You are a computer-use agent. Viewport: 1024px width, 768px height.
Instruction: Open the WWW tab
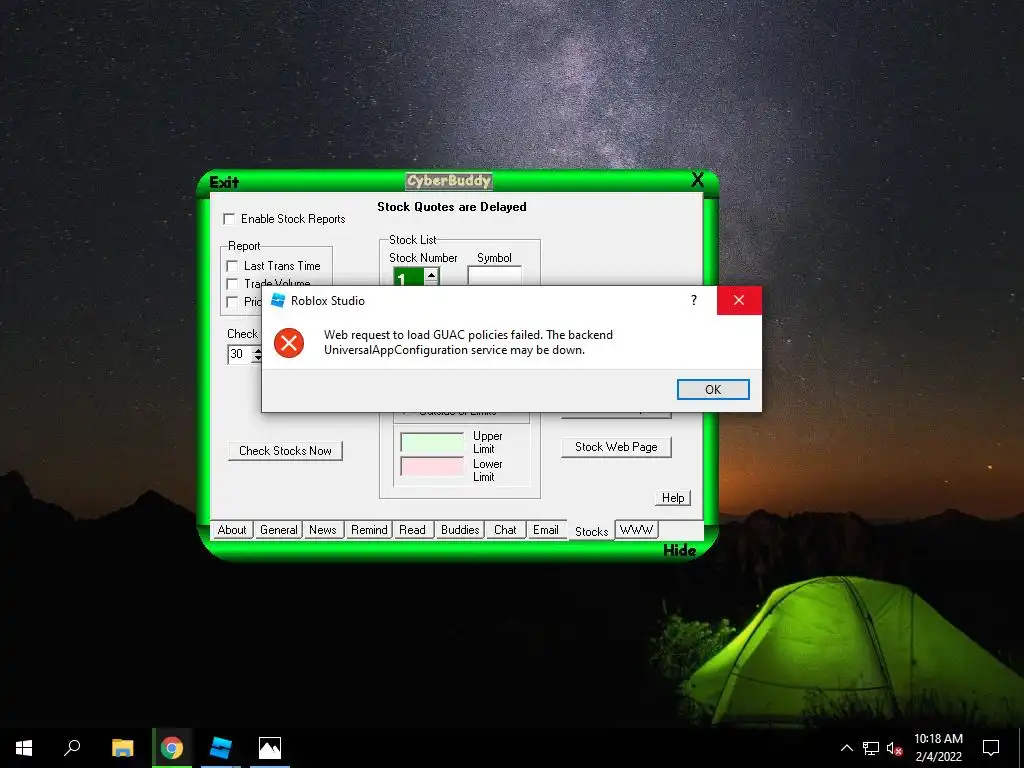(636, 530)
